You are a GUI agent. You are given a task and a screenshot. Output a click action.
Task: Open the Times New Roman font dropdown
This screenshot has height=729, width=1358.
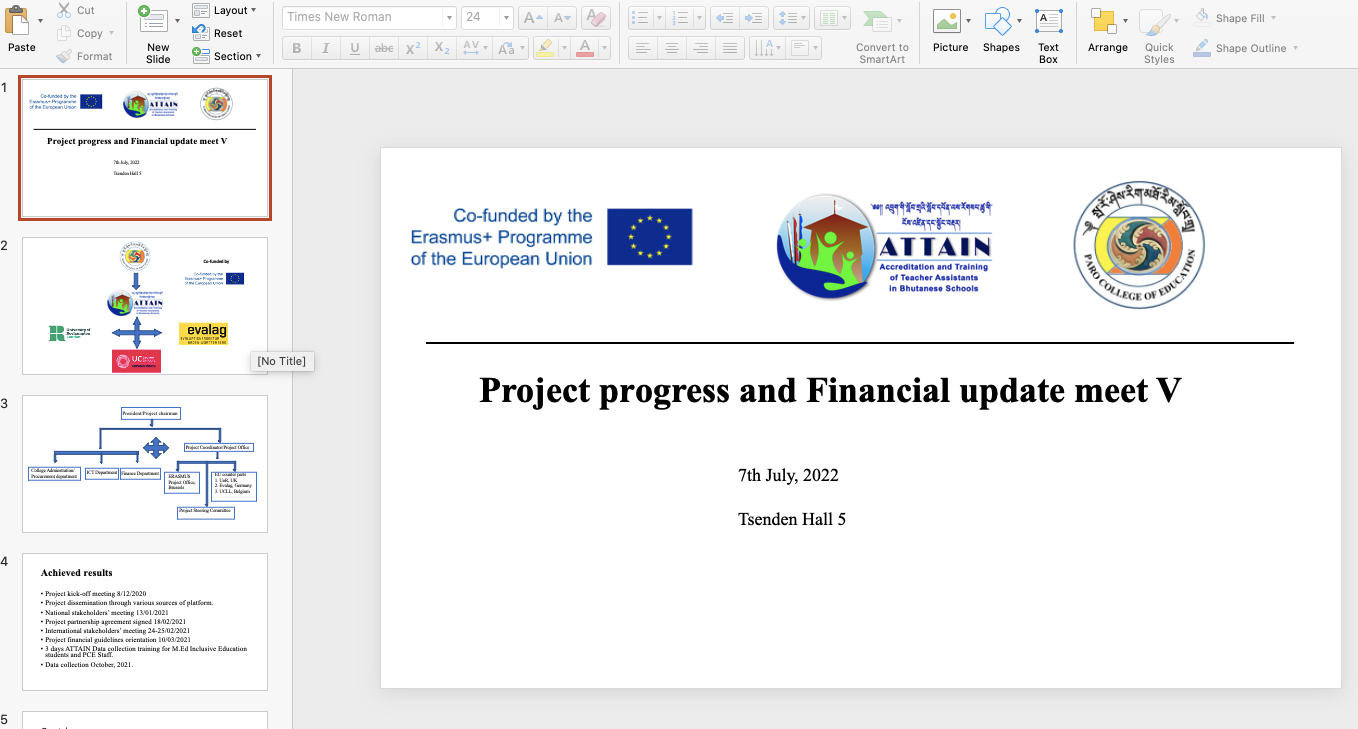coord(449,17)
